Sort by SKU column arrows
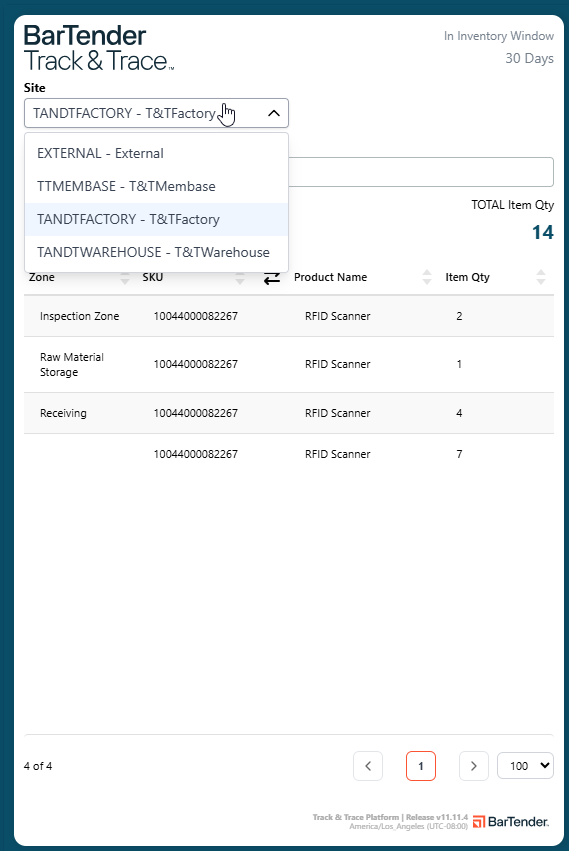Screen dimensions: 569x851 point(239,277)
